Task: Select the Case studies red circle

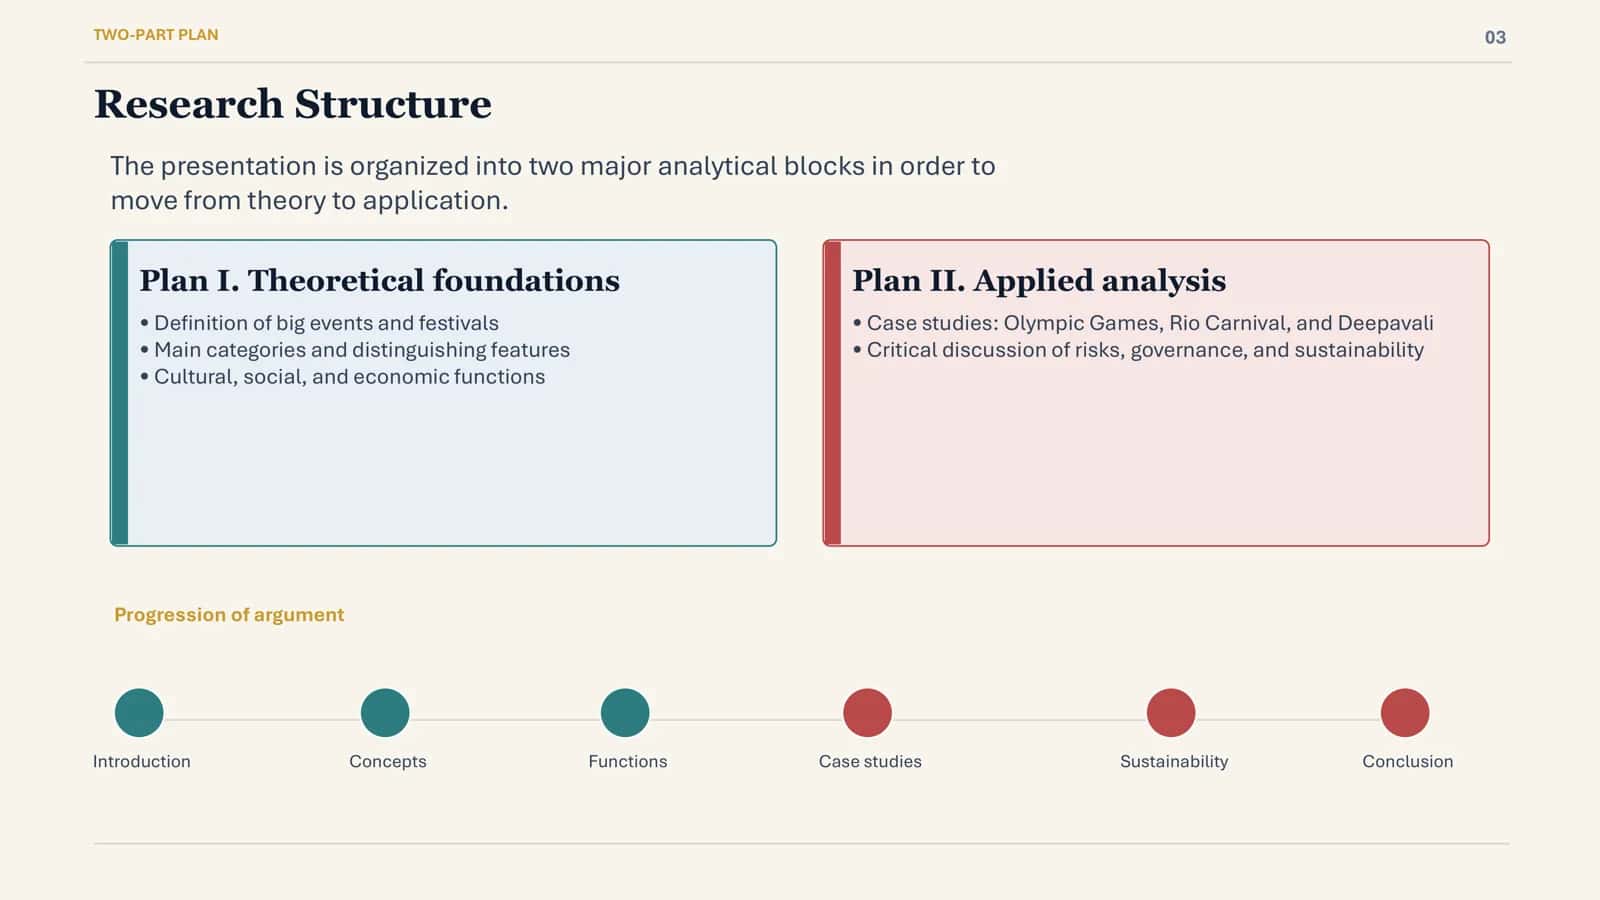Action: [867, 713]
